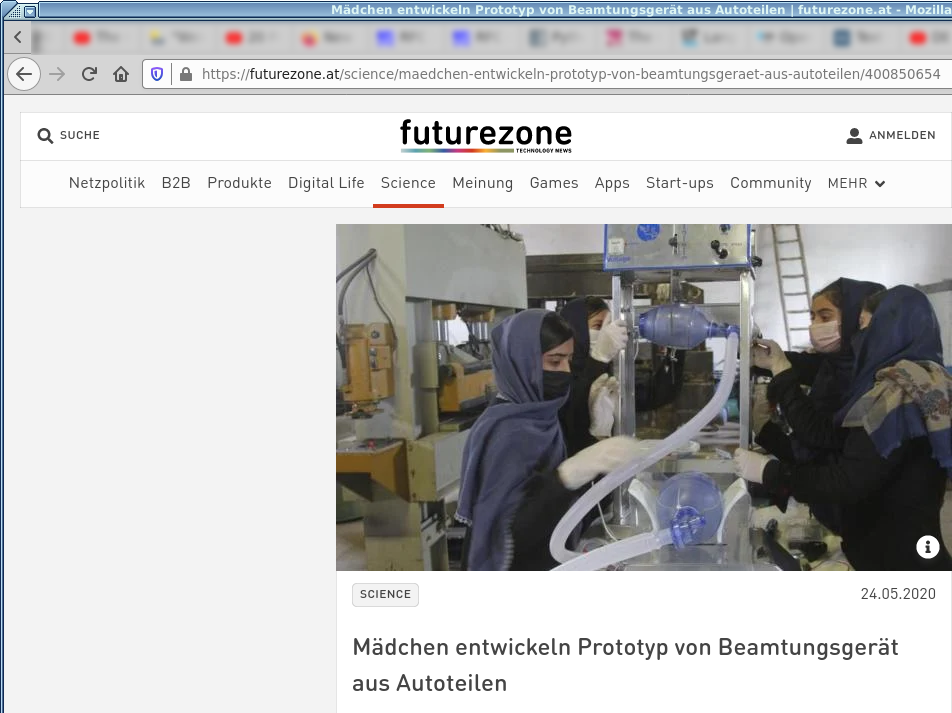Click the SCIENCE category tag below image
This screenshot has height=713, width=952.
coord(386,594)
